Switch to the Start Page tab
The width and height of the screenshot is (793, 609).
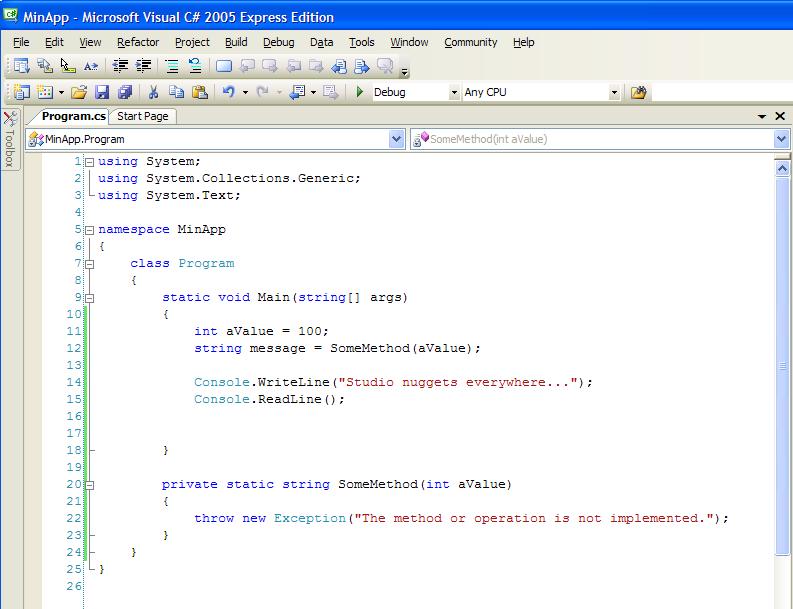click(143, 116)
